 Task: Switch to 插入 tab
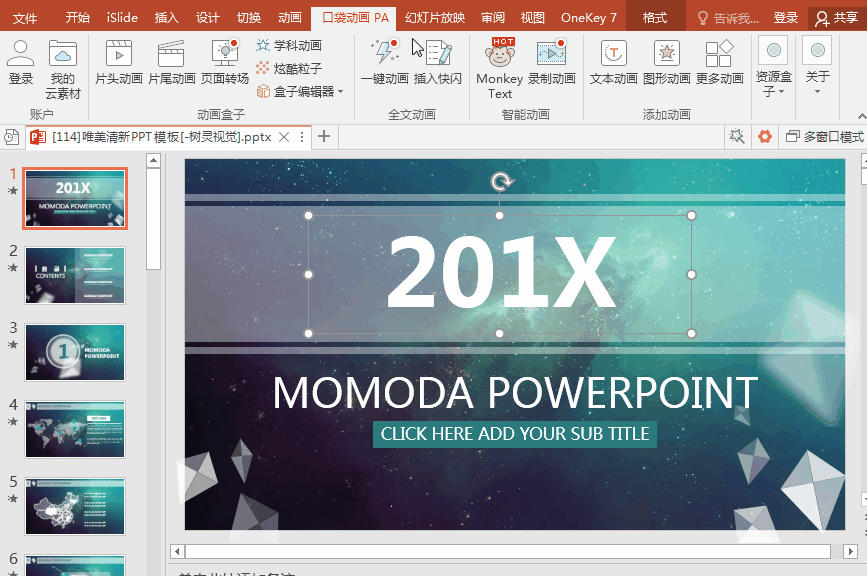pyautogui.click(x=166, y=18)
